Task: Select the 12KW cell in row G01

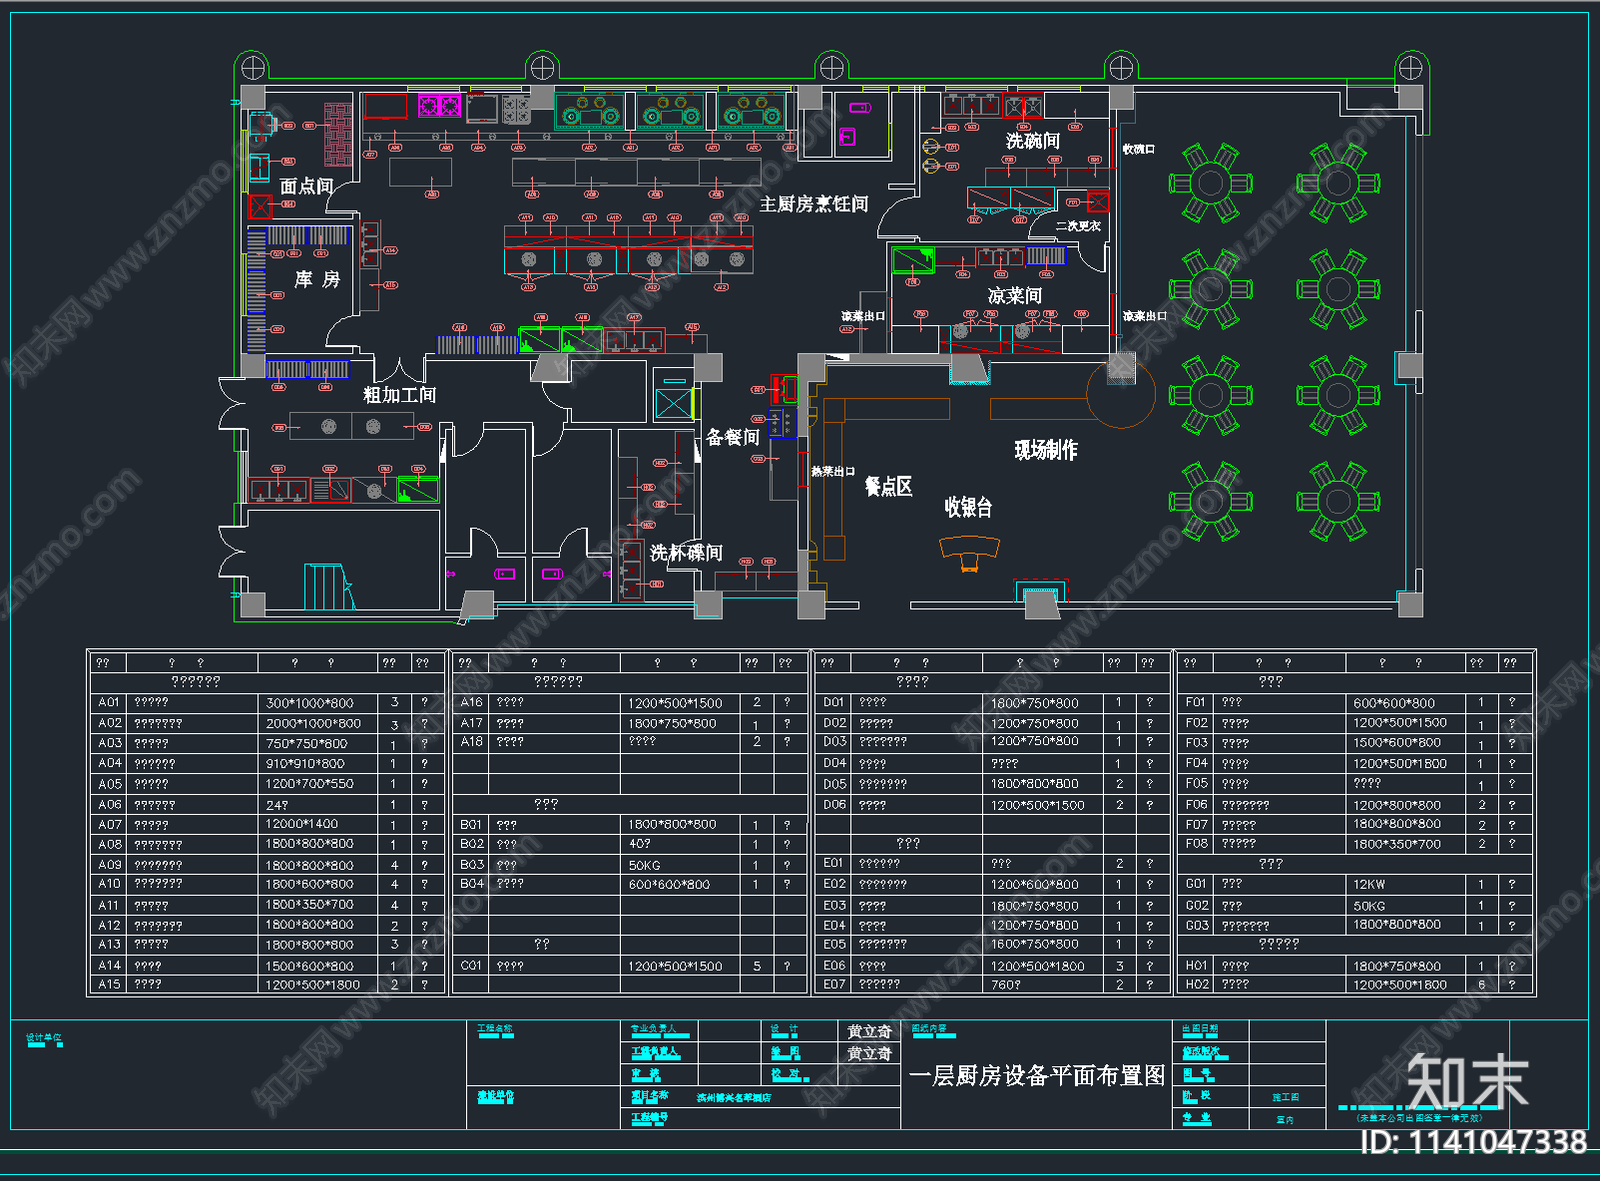Action: coord(1369,884)
